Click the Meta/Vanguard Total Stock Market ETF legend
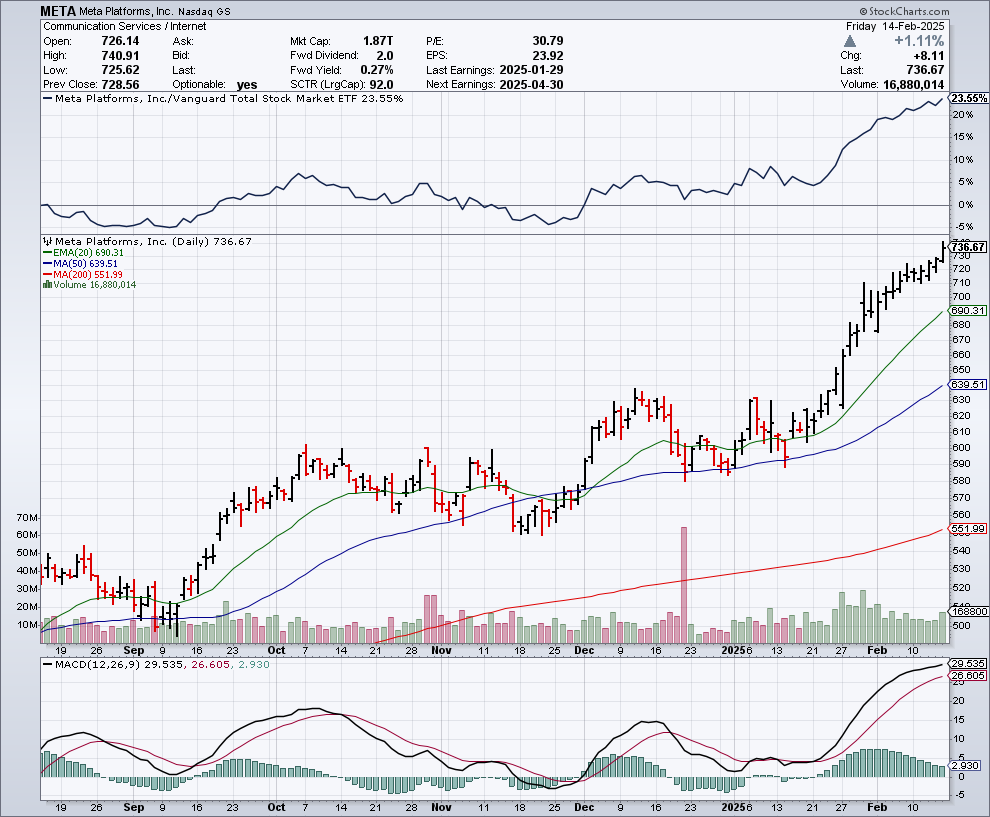The image size is (990, 817). [223, 98]
